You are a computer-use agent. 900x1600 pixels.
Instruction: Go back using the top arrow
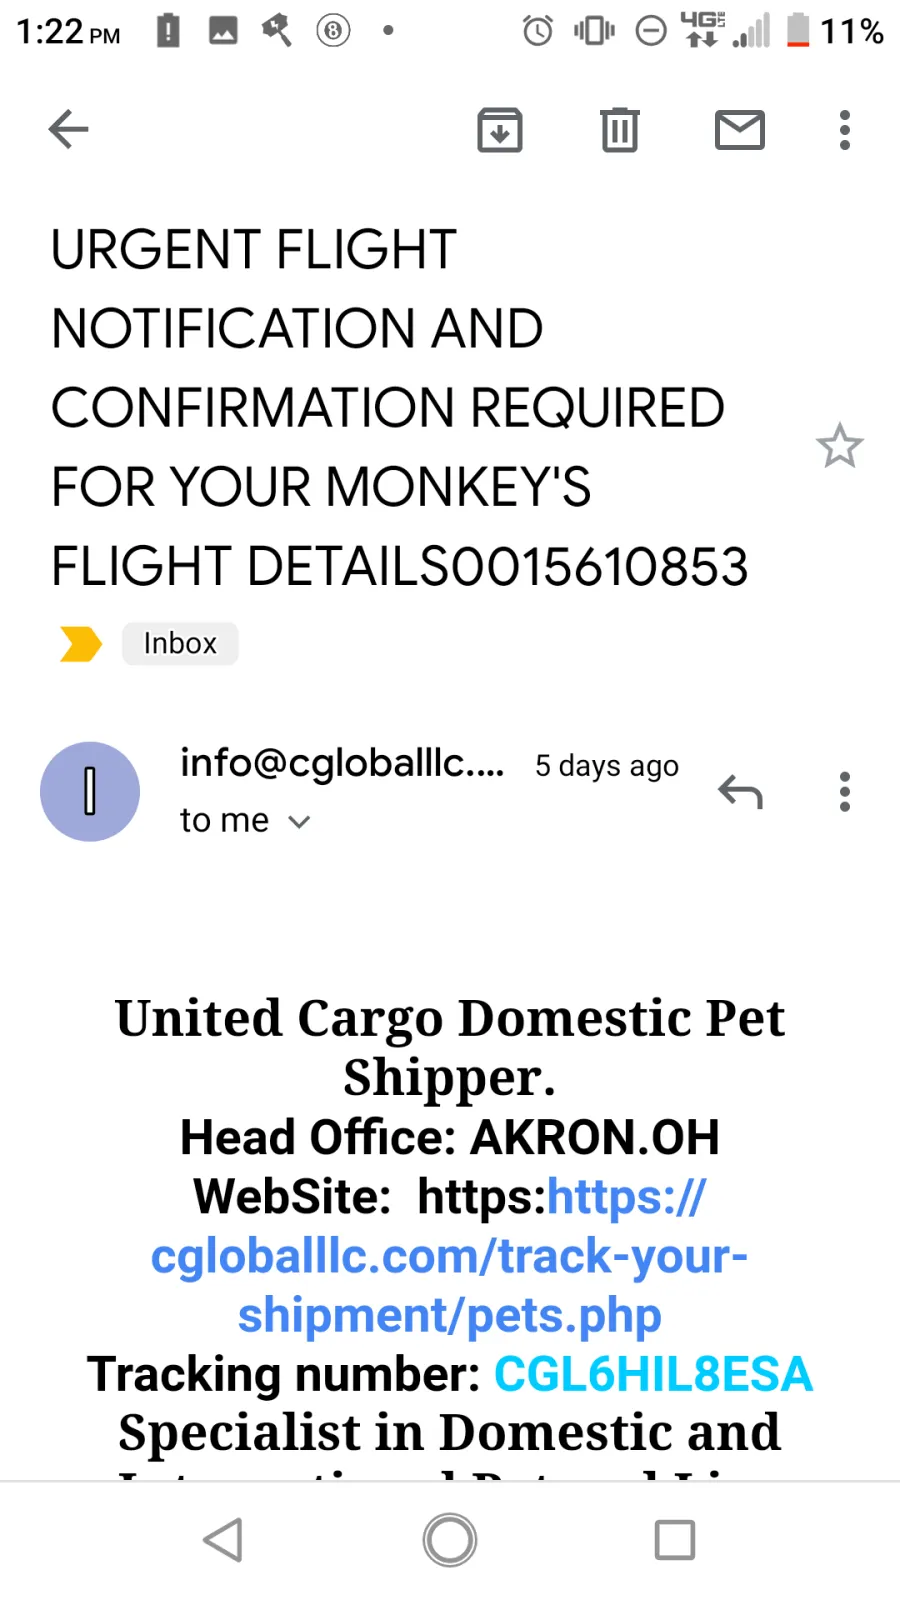pyautogui.click(x=68, y=129)
